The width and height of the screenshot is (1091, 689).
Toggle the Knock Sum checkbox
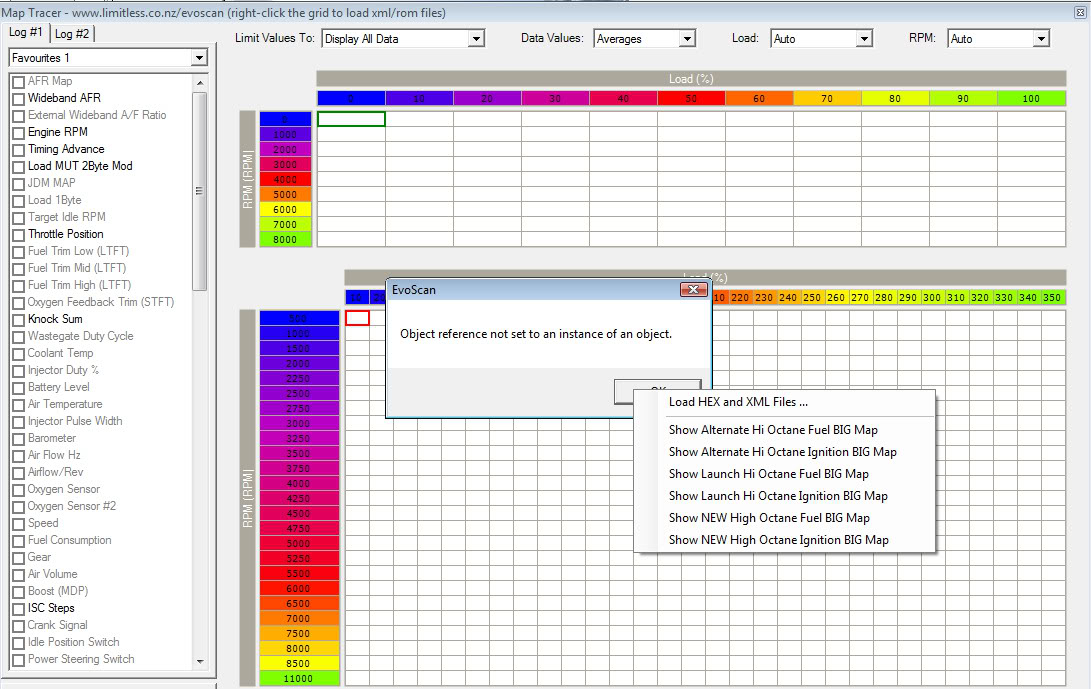coord(19,320)
